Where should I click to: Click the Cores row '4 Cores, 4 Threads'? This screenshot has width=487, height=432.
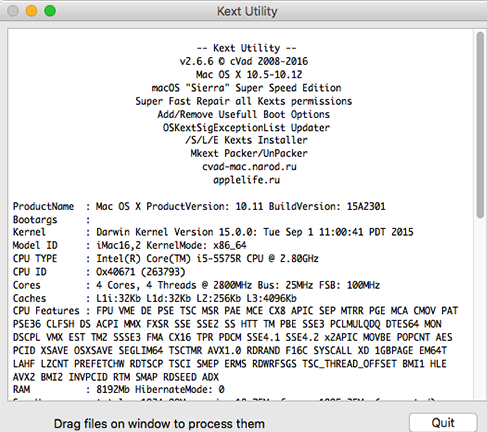tap(196, 285)
